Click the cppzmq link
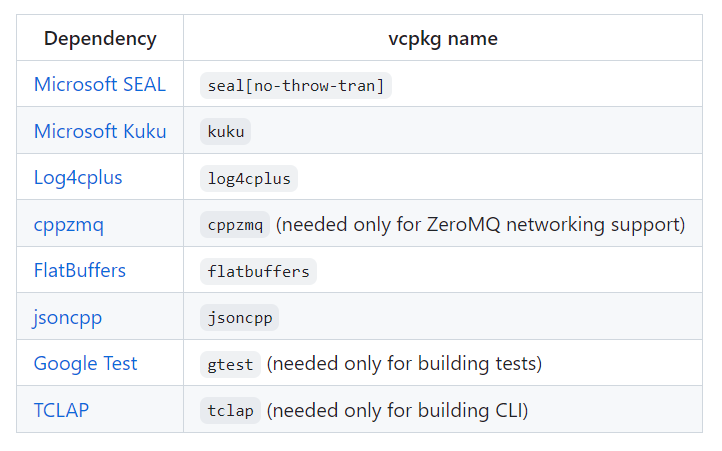 click(68, 224)
